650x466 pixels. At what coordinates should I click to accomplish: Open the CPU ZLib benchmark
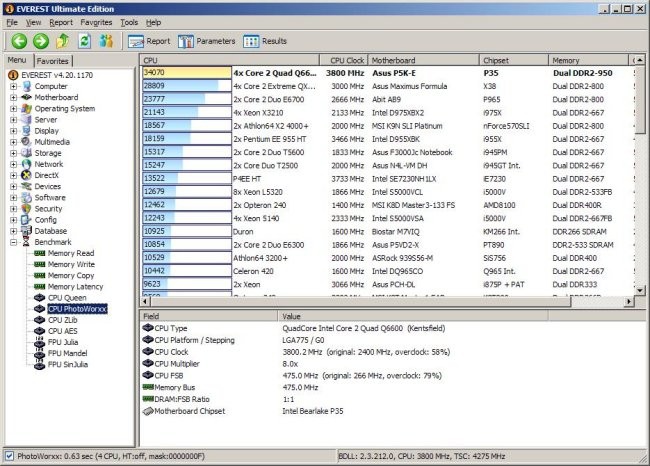pos(63,320)
